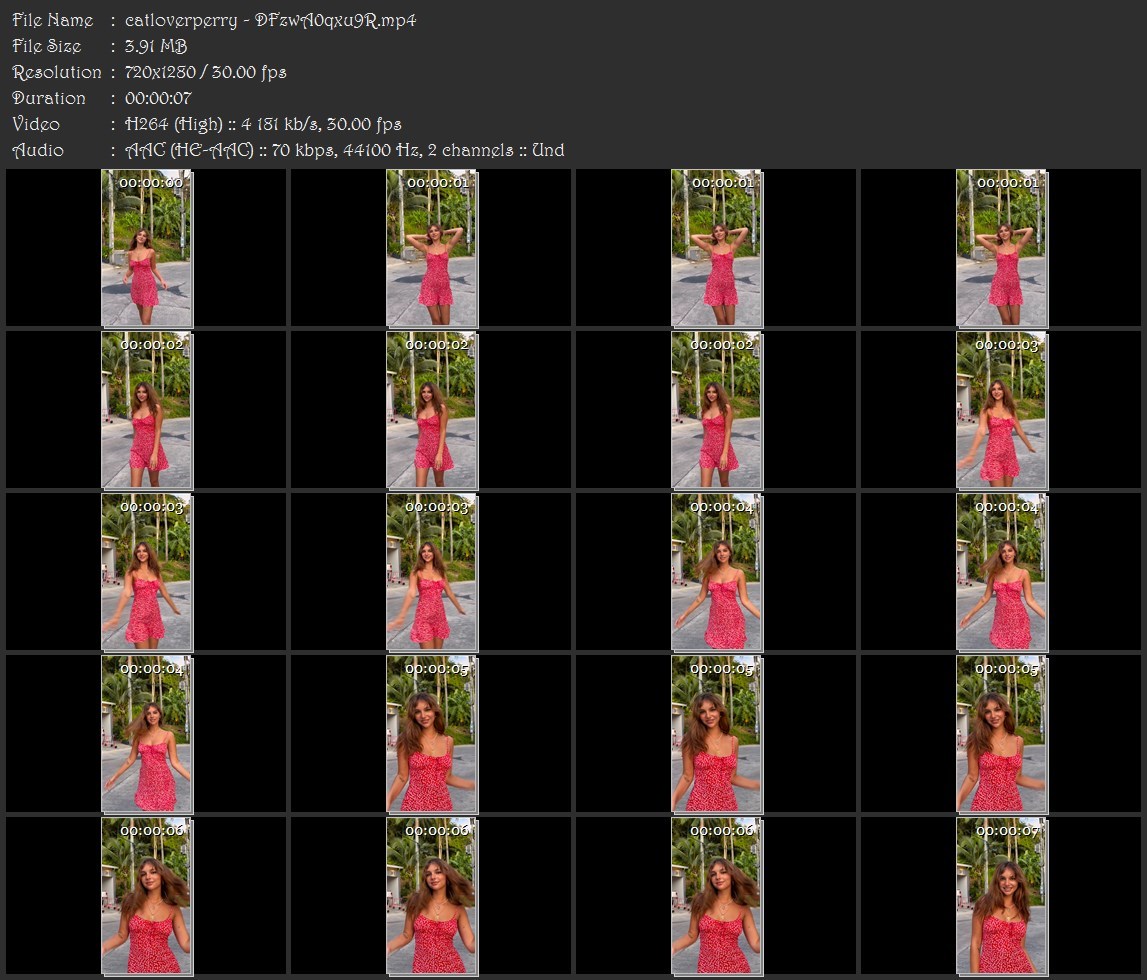Click the third thumbnail stamped 00:00:03
This screenshot has height=980, width=1147.
point(432,573)
